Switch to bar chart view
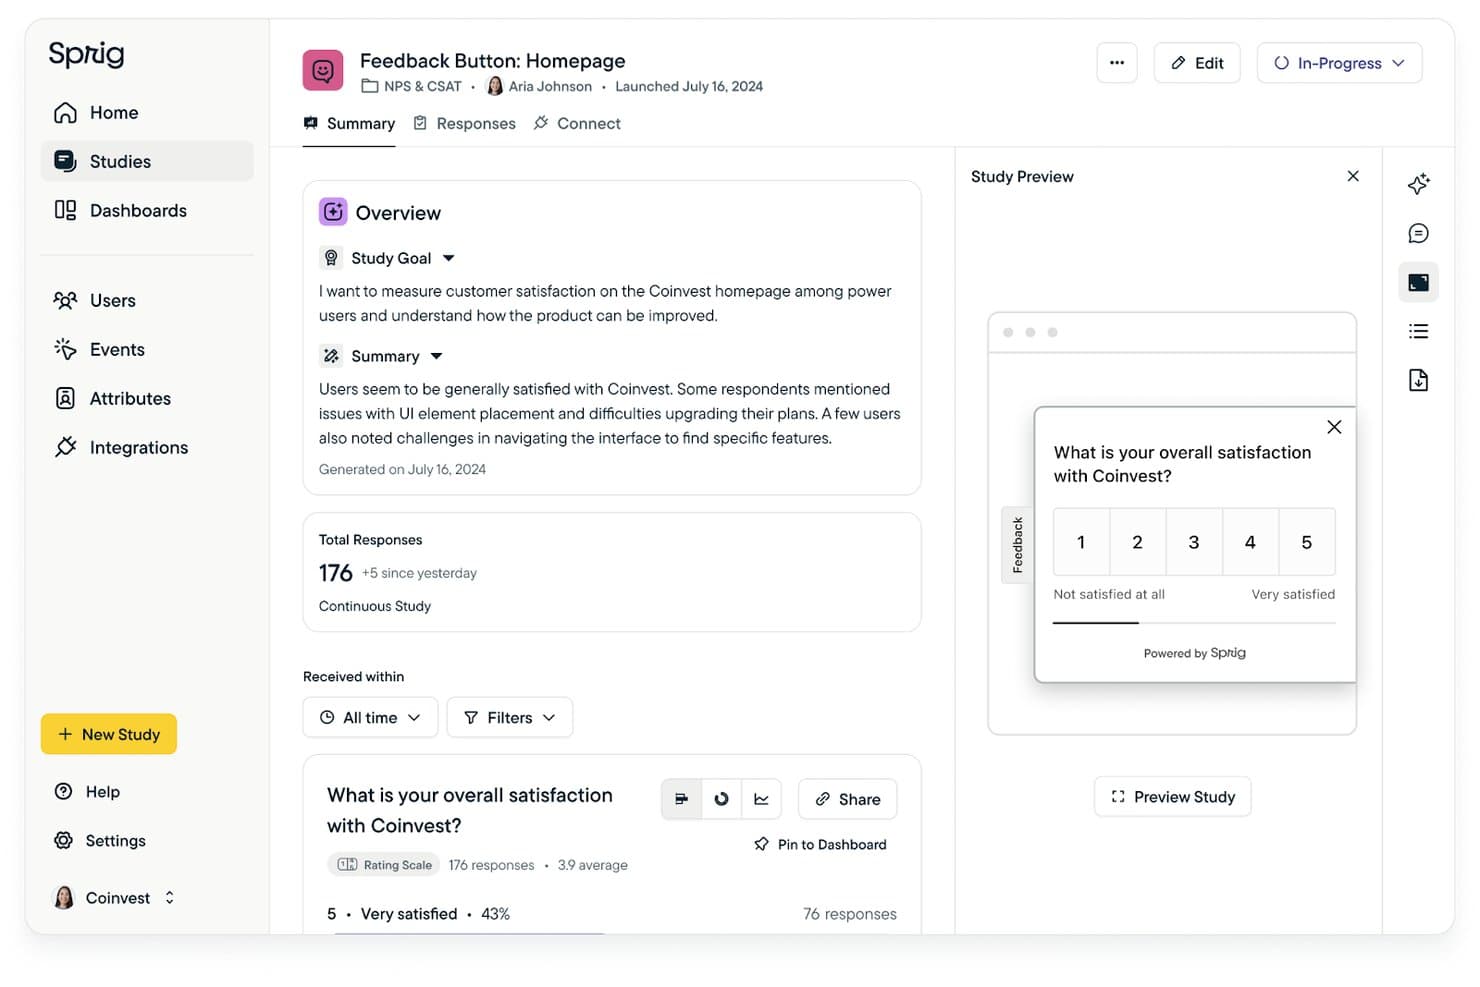Viewport: 1480px width, 987px height. point(682,799)
